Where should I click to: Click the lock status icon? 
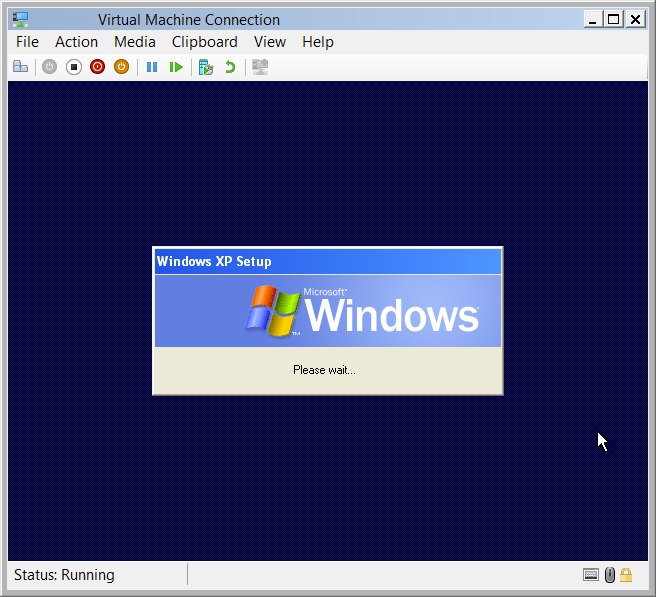coord(626,575)
